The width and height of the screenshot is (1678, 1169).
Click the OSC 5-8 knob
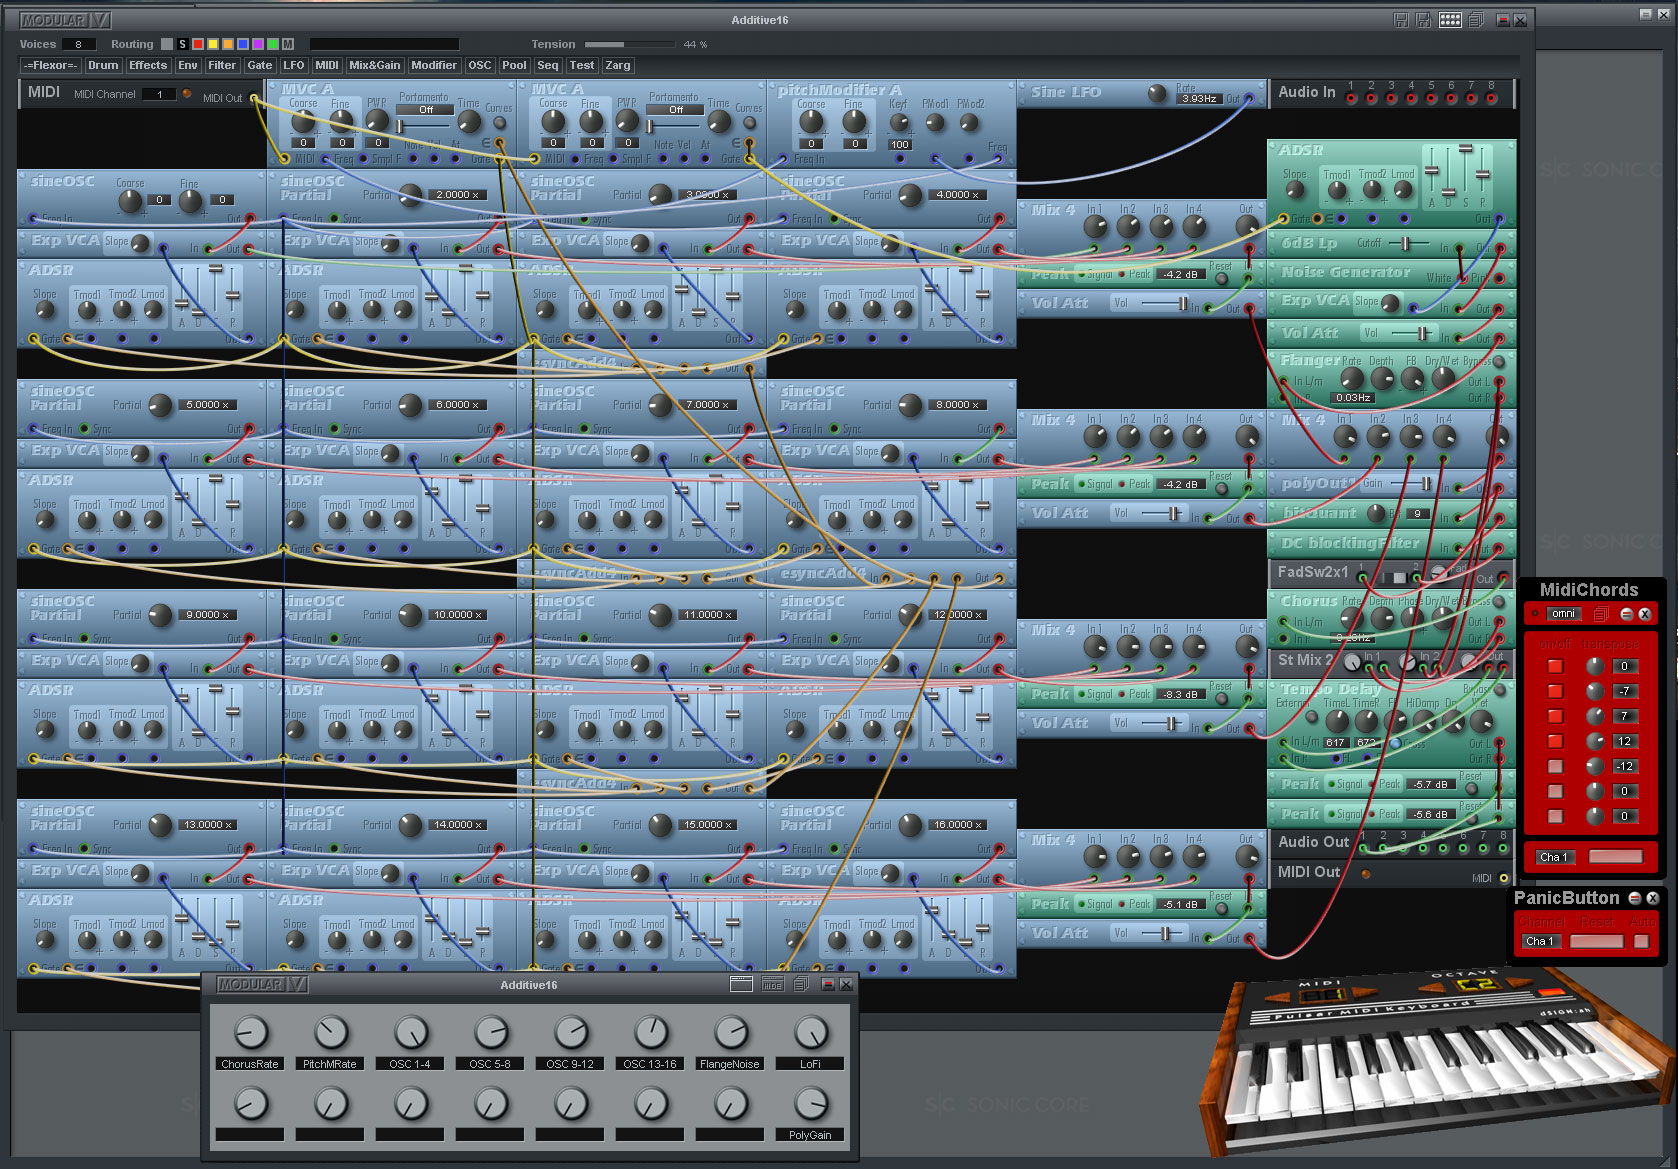491,1033
